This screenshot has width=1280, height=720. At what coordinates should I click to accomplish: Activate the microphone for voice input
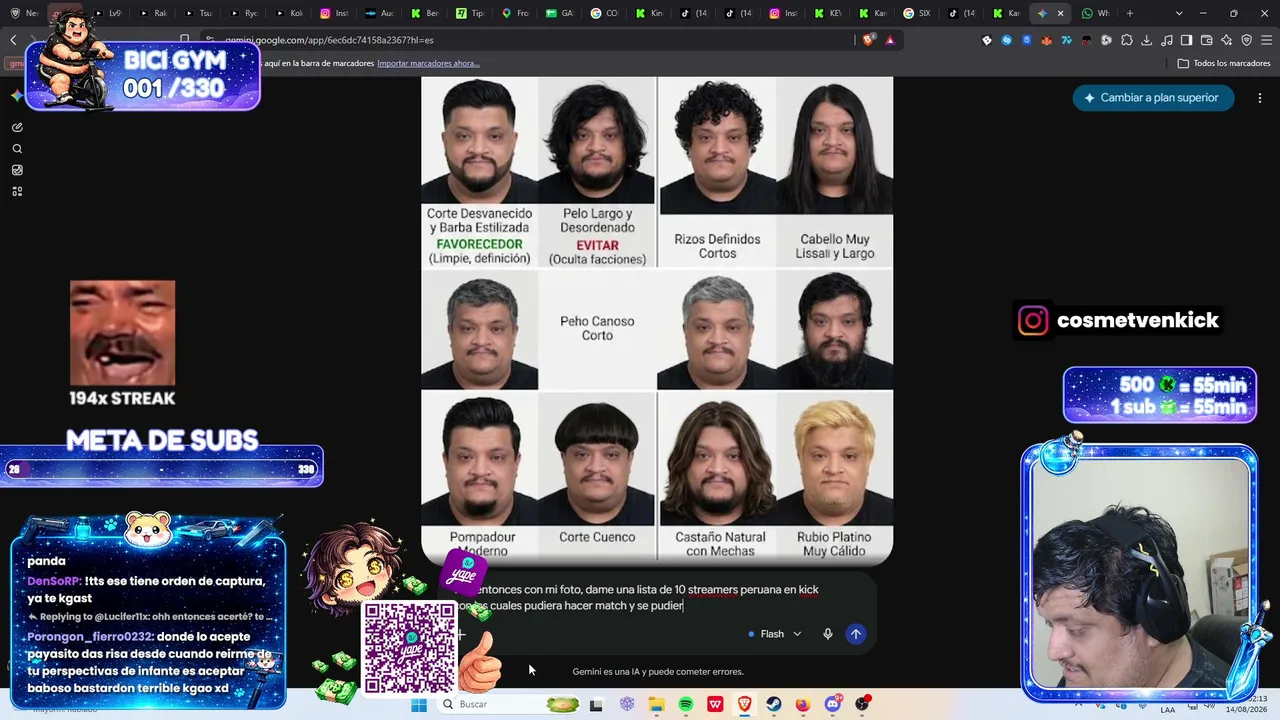click(827, 634)
